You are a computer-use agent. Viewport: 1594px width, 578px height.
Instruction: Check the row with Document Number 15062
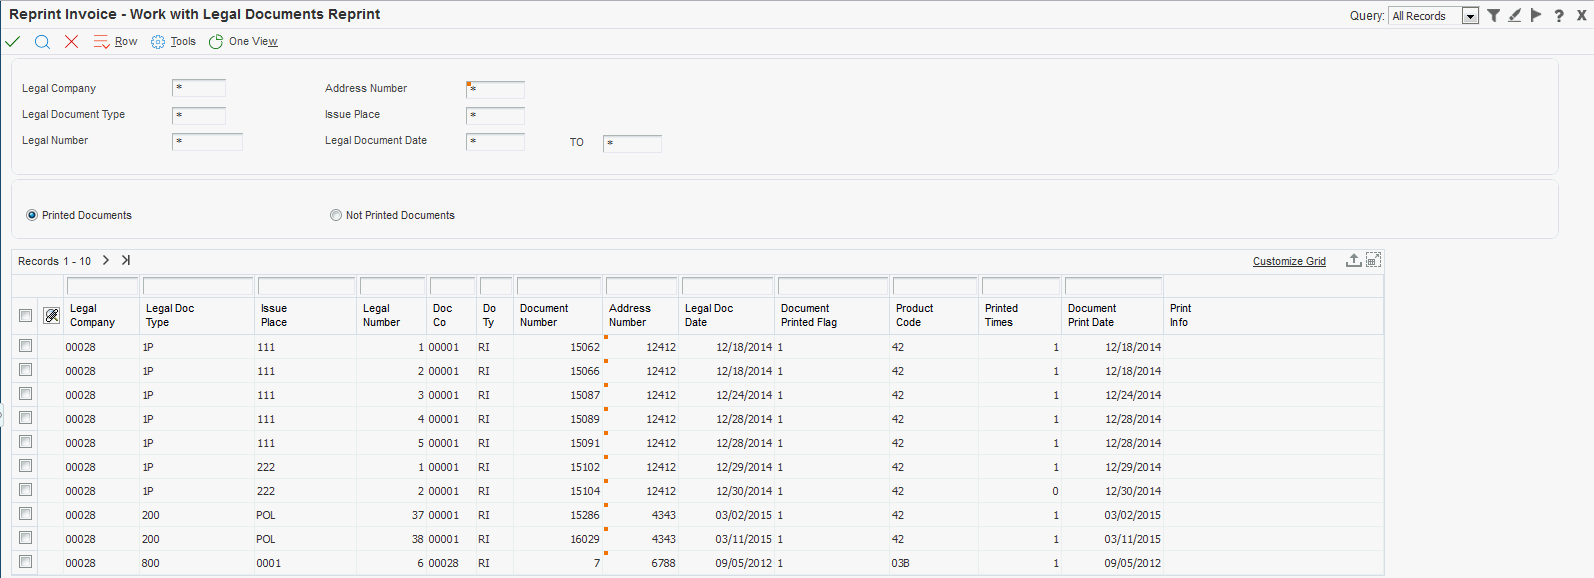point(26,346)
